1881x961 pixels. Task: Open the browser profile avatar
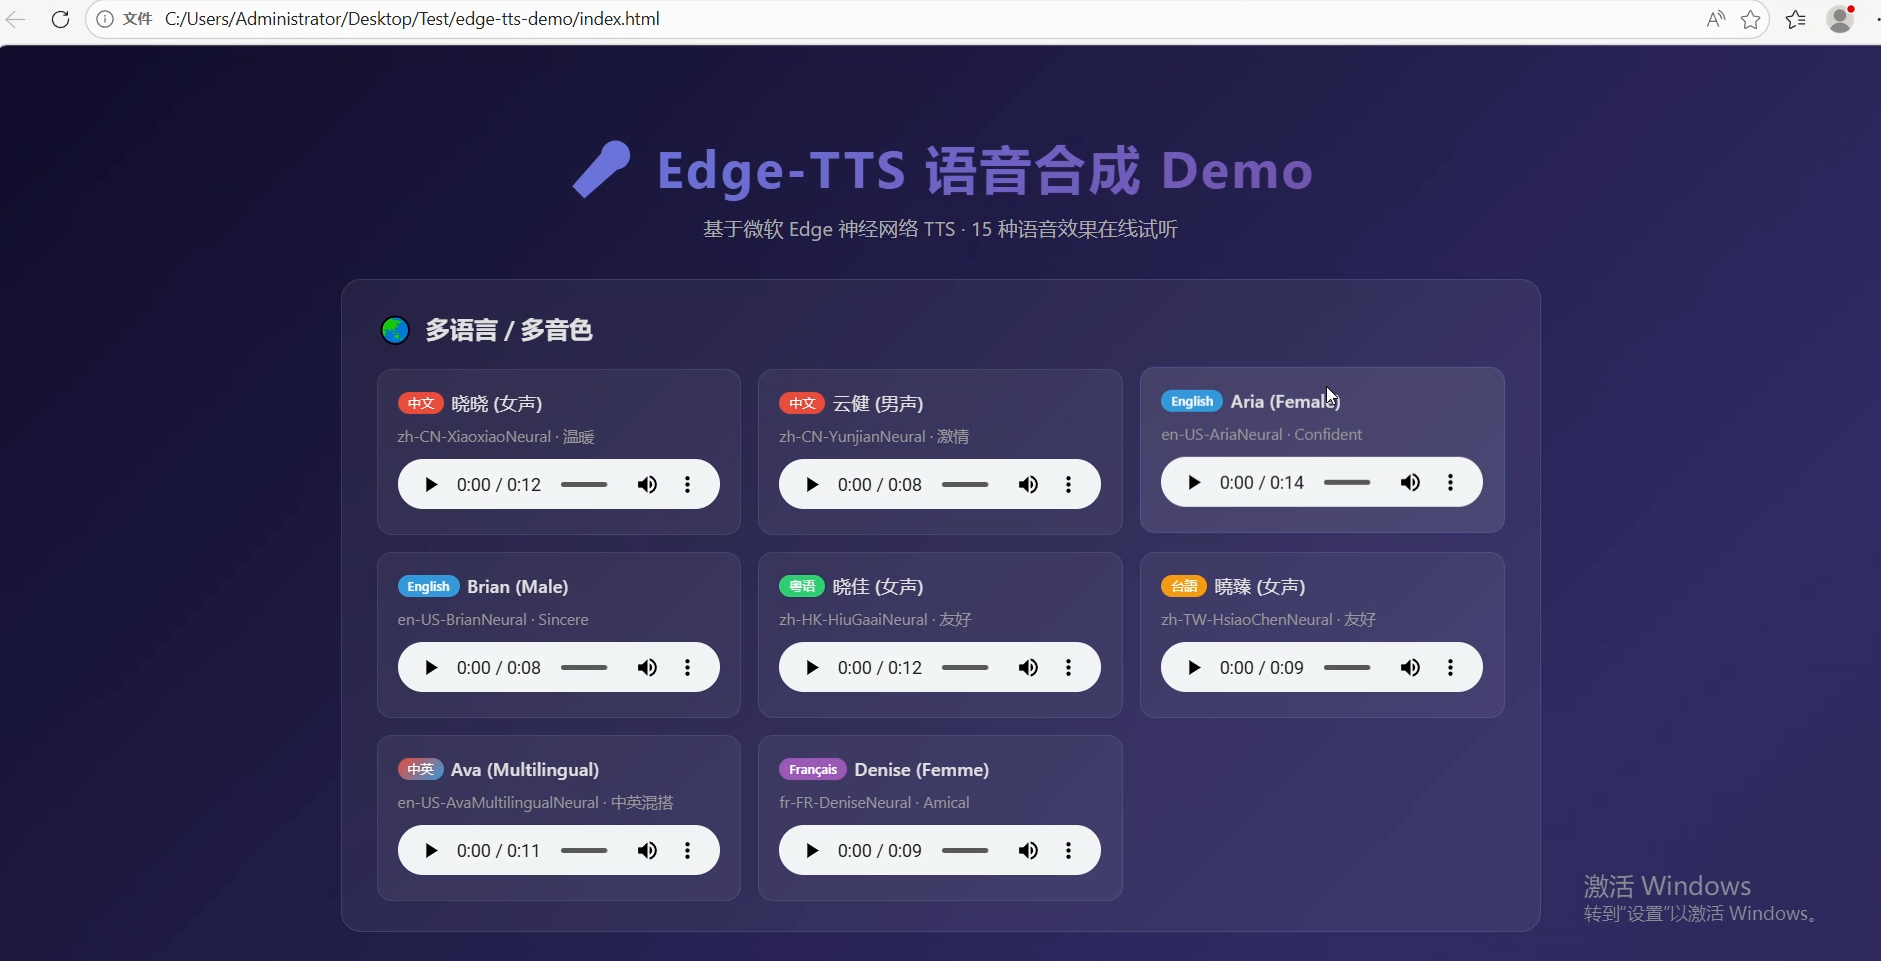click(1840, 19)
